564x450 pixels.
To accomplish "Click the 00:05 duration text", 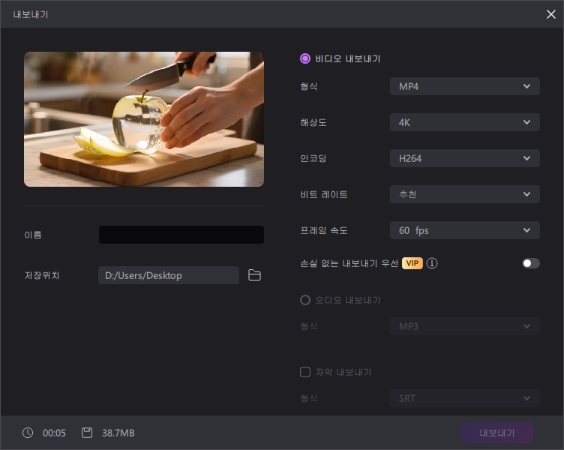I will pyautogui.click(x=54, y=433).
